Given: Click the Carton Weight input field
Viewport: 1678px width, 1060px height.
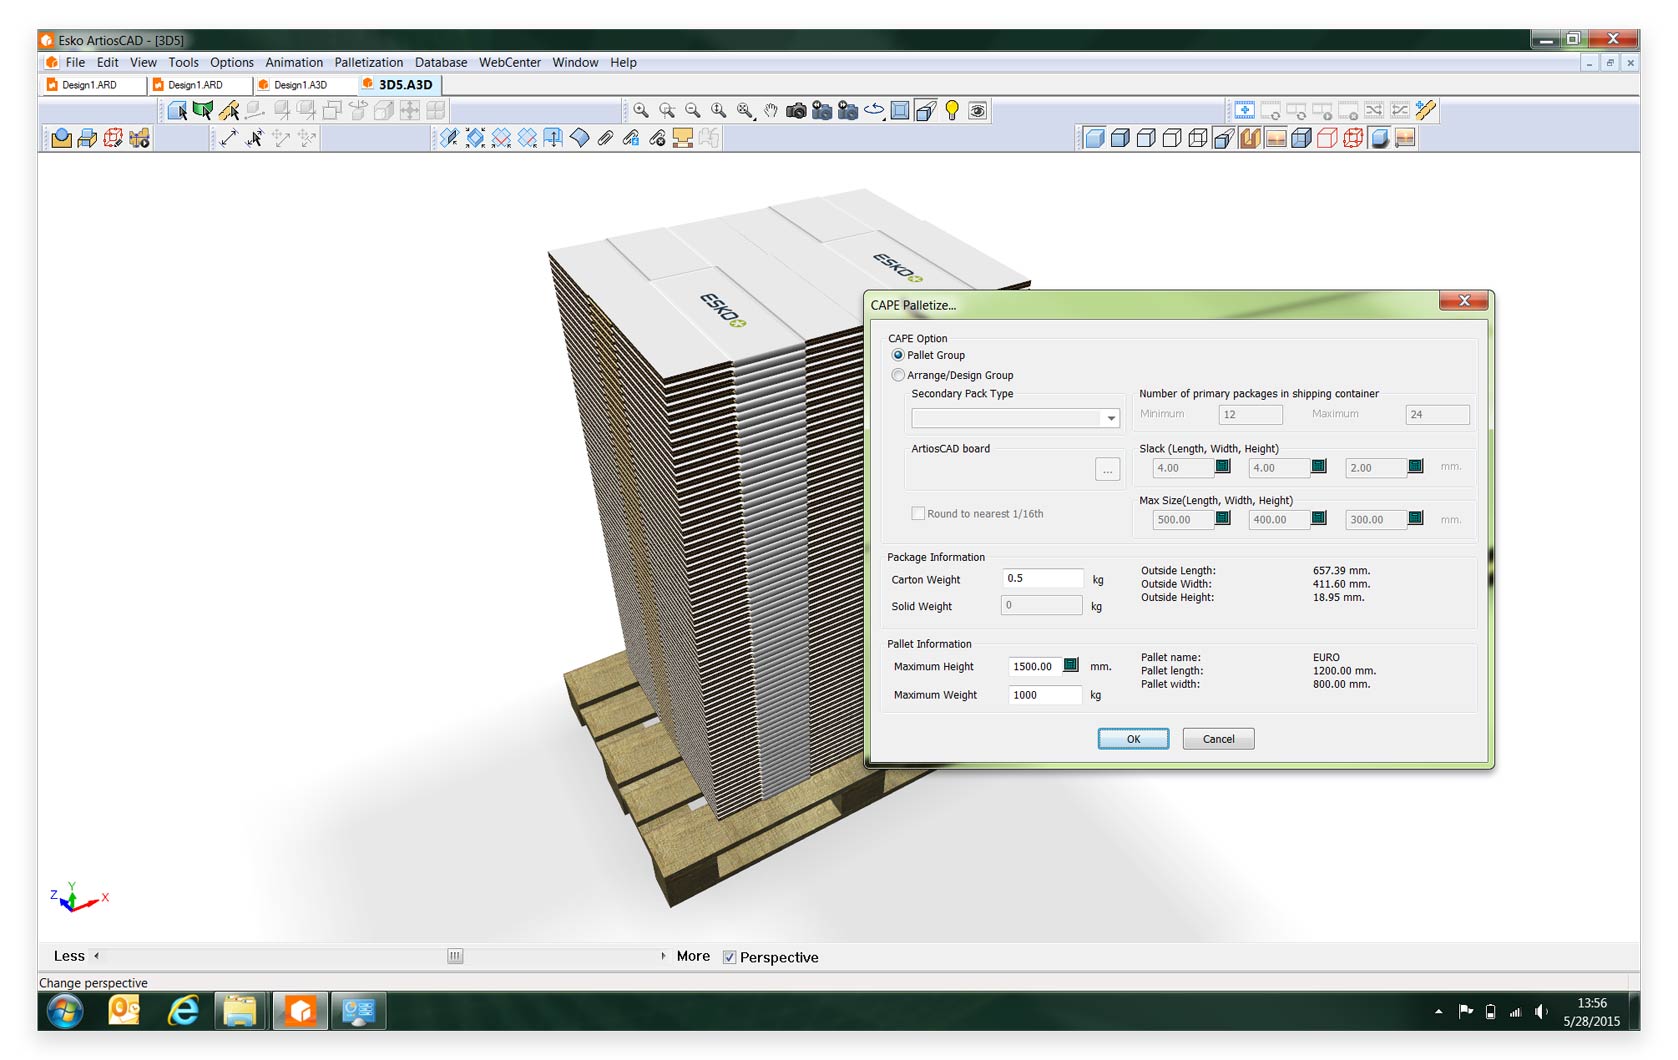Looking at the screenshot, I should tap(1042, 579).
